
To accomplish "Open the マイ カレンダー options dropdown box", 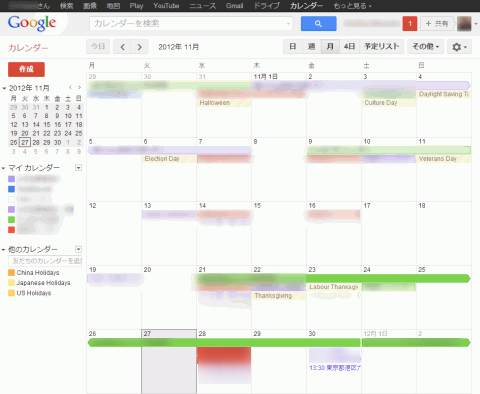I will click(78, 168).
